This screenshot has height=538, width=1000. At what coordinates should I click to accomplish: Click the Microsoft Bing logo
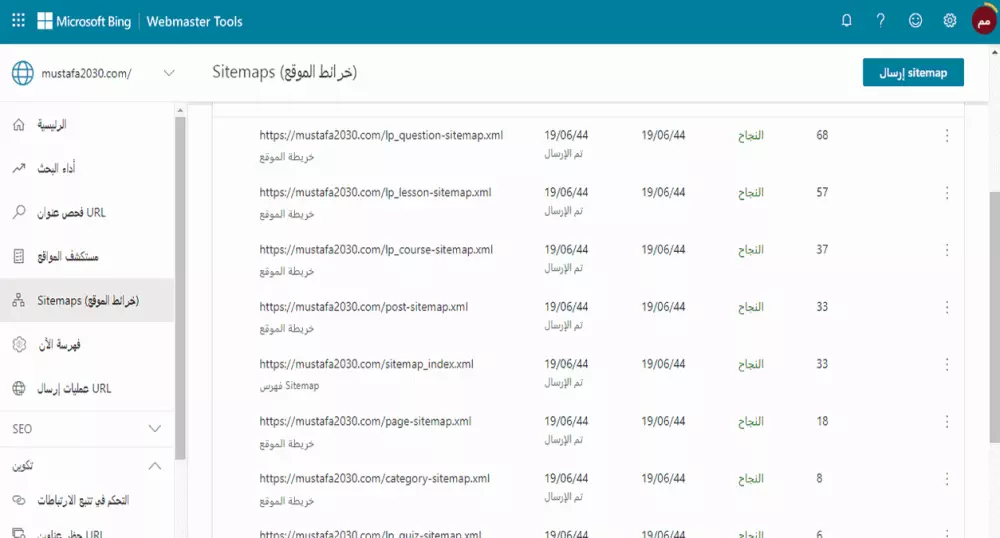[x=84, y=21]
